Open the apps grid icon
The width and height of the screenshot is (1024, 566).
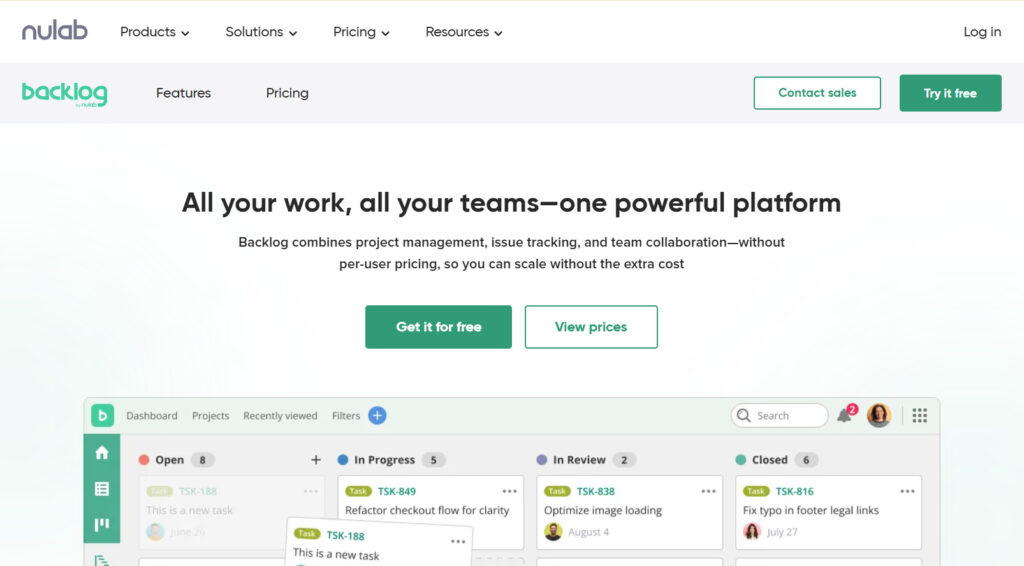[920, 415]
